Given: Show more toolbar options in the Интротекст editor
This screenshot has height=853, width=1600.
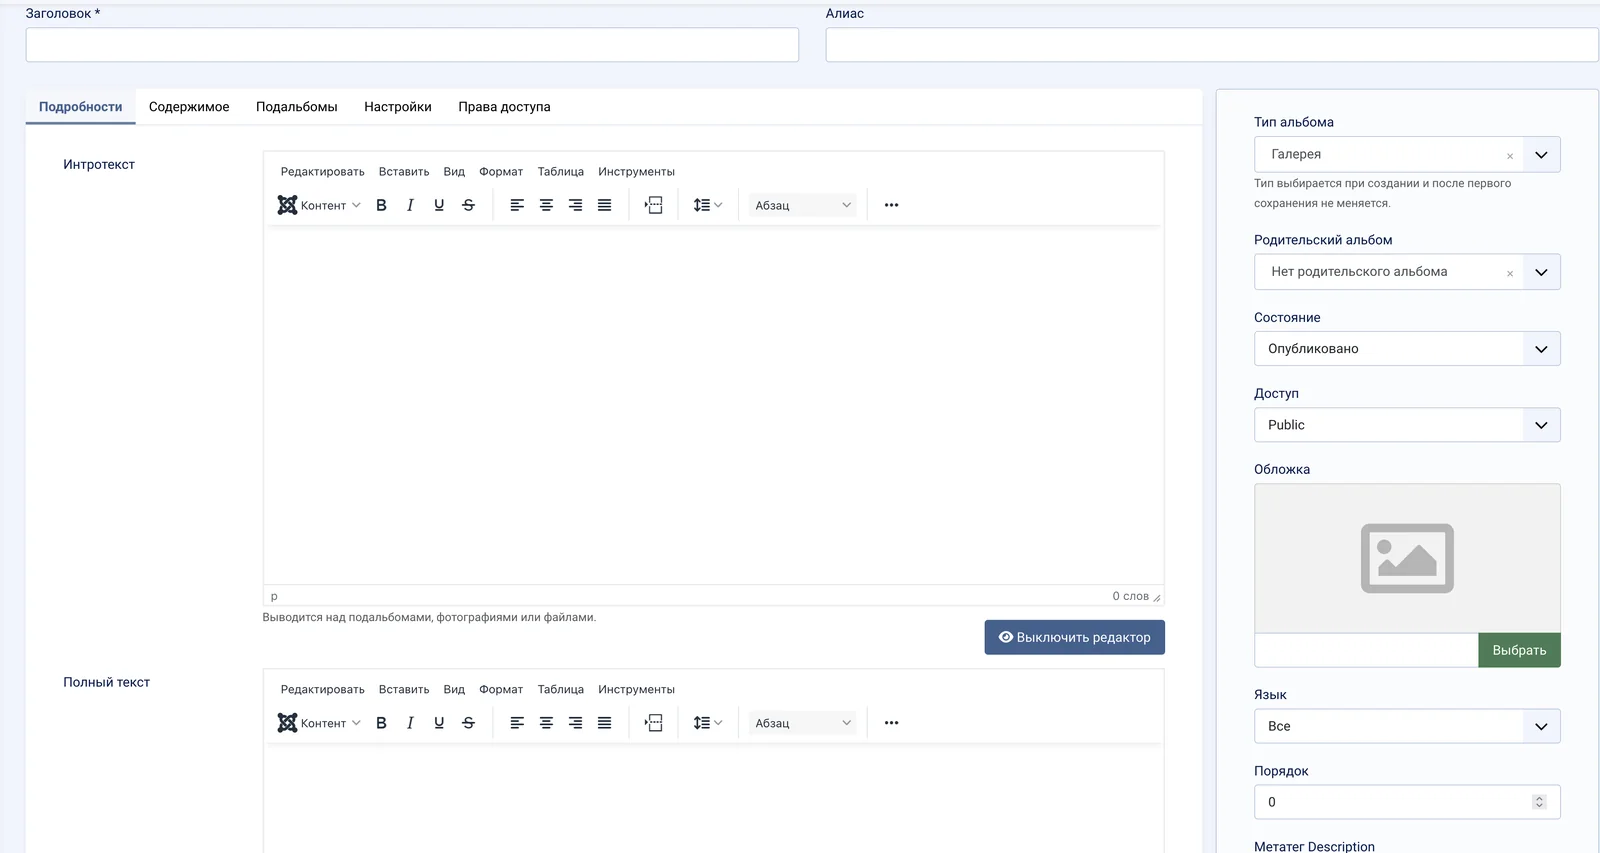Looking at the screenshot, I should (891, 205).
